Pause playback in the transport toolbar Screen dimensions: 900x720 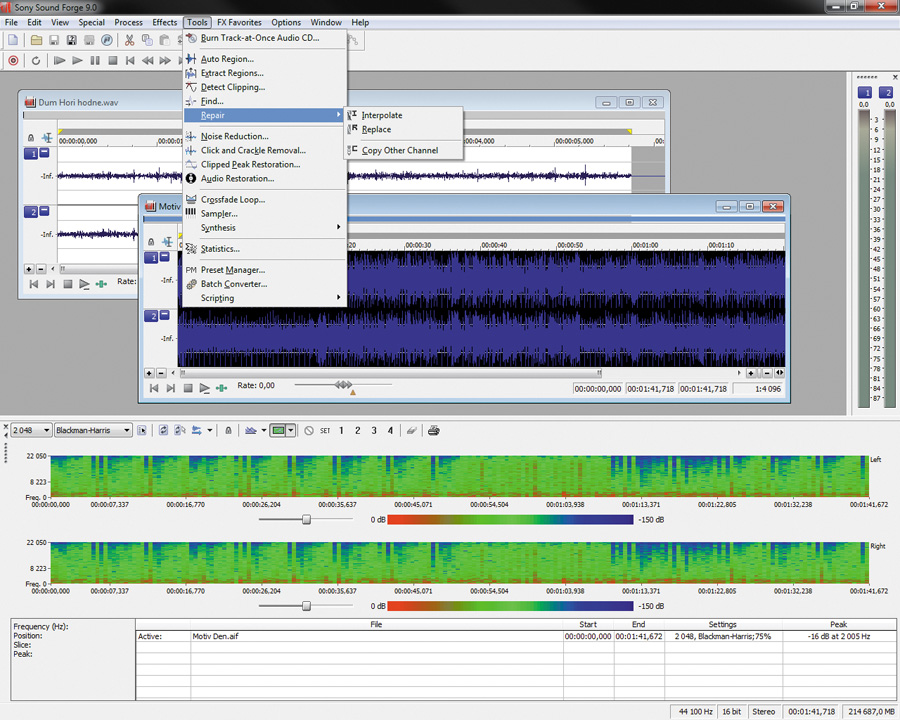coord(95,60)
